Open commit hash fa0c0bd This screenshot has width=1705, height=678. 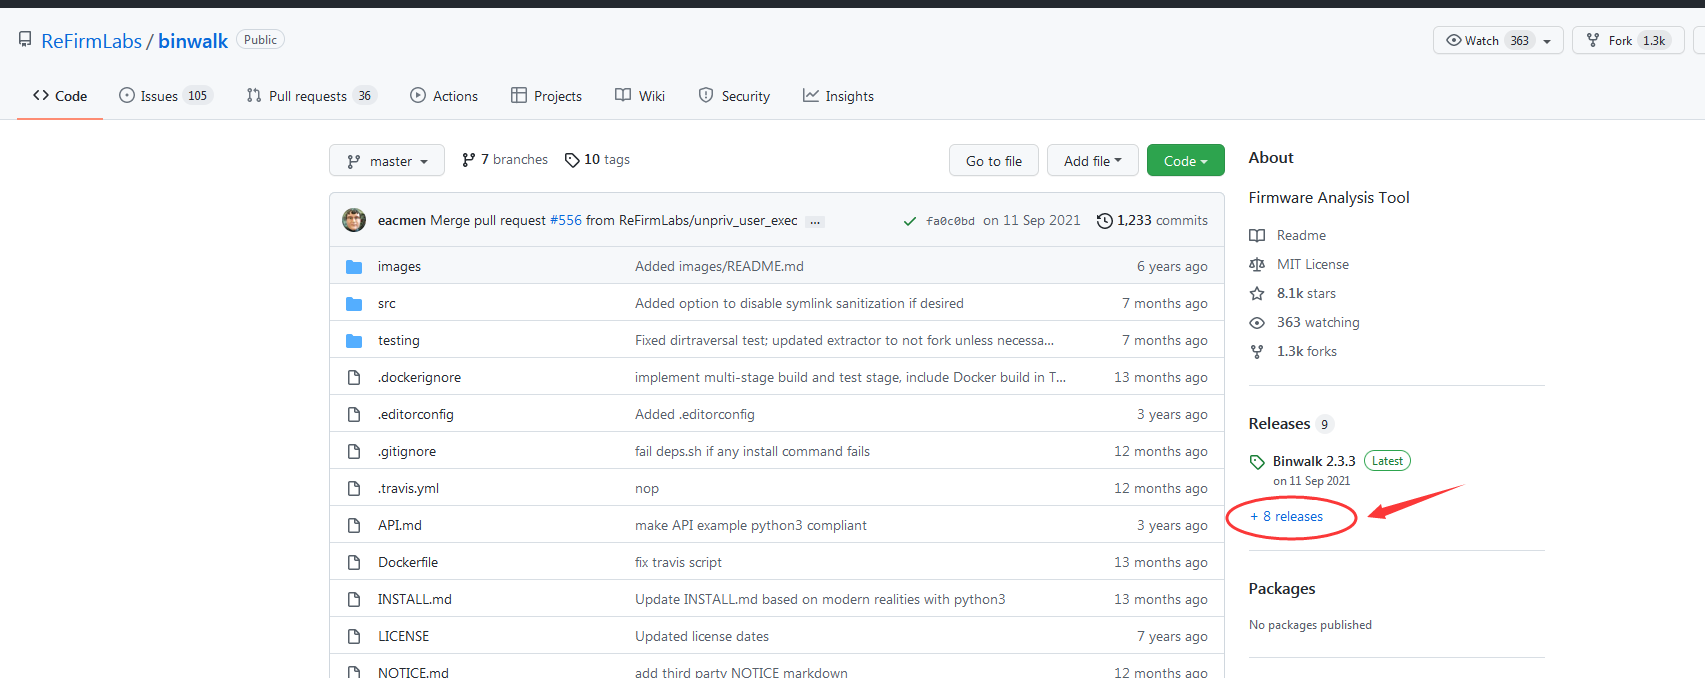(x=950, y=221)
